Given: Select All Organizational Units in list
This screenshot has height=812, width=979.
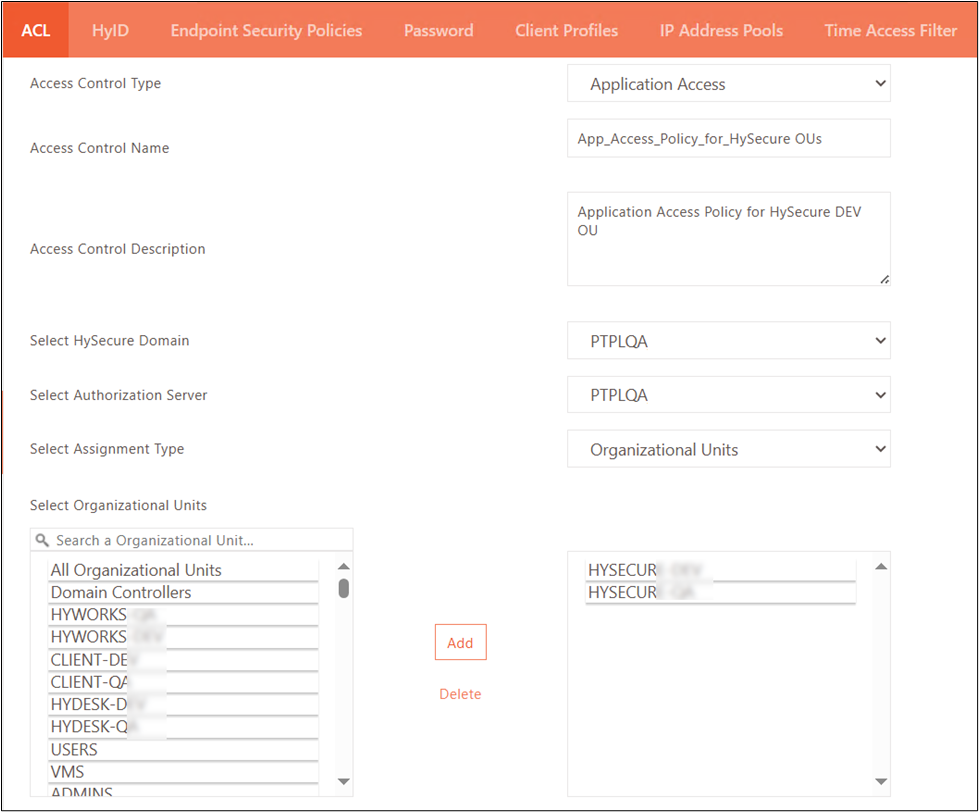Looking at the screenshot, I should pyautogui.click(x=136, y=570).
